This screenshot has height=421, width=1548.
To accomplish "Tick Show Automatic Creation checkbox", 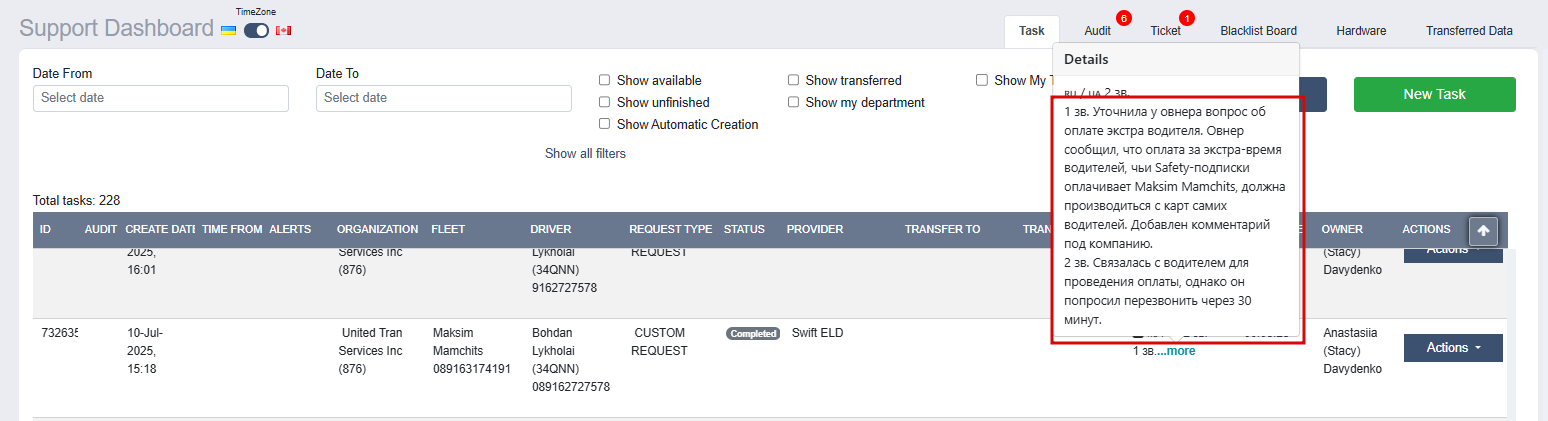I will (604, 124).
